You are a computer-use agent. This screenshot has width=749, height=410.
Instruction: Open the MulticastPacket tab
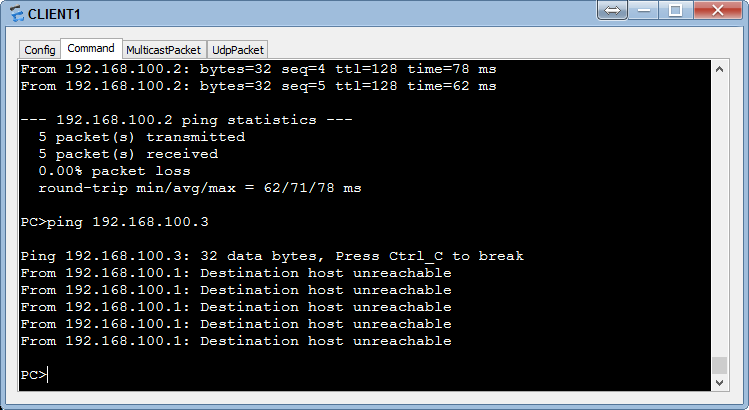[163, 50]
